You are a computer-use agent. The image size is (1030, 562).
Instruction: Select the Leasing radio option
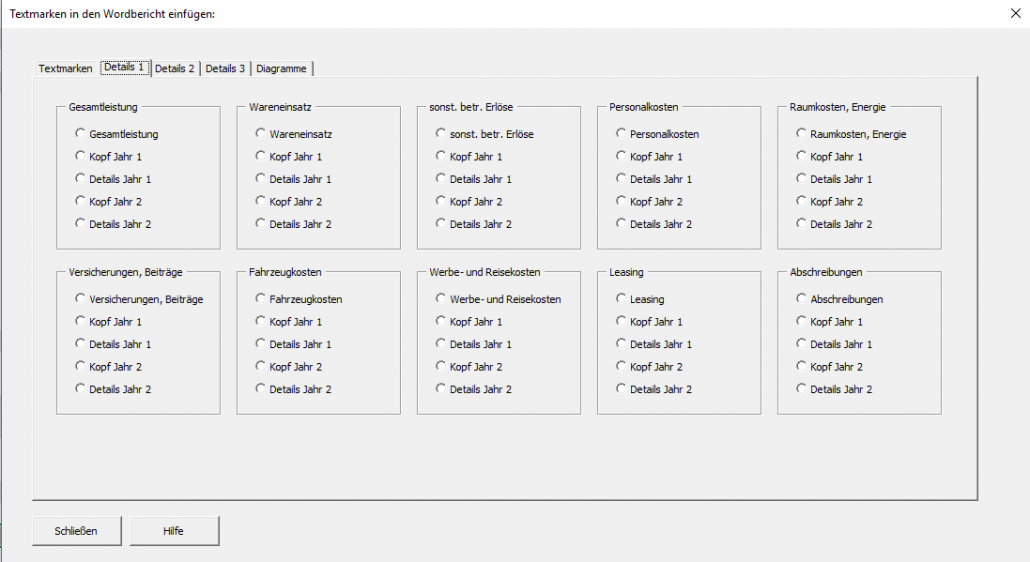click(640, 299)
